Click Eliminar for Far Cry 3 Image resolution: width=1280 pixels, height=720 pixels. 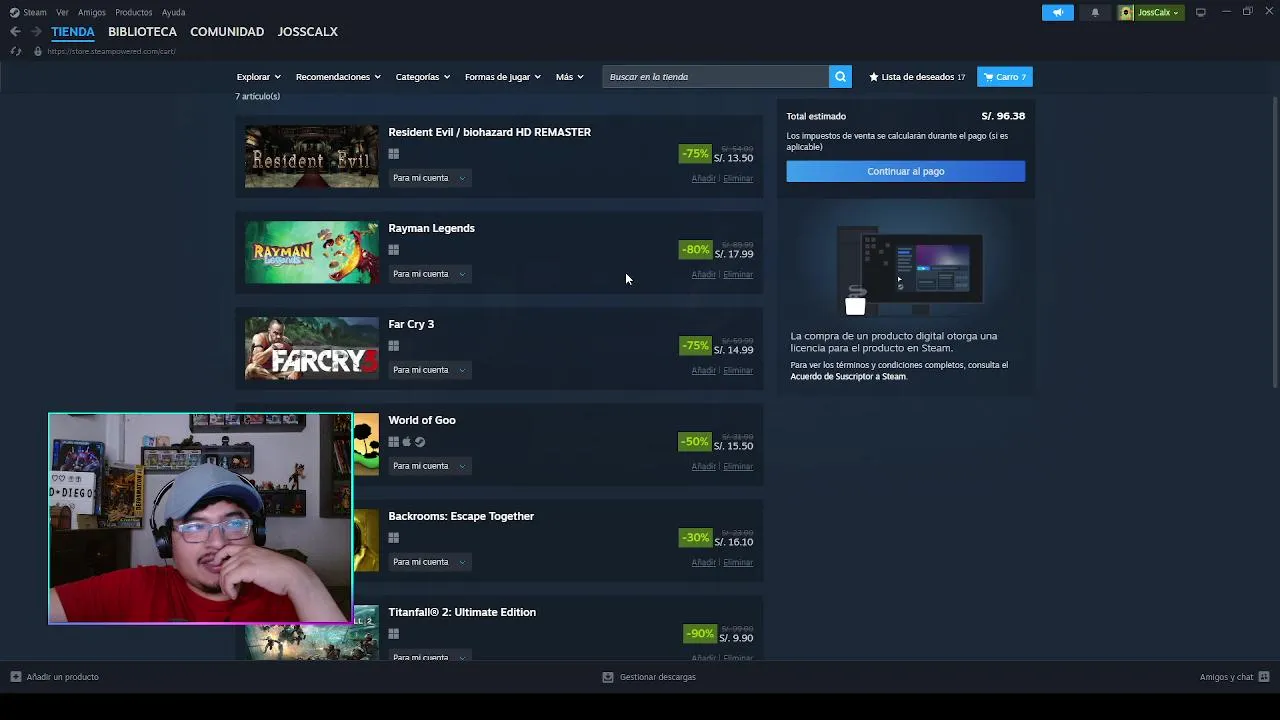(x=738, y=370)
